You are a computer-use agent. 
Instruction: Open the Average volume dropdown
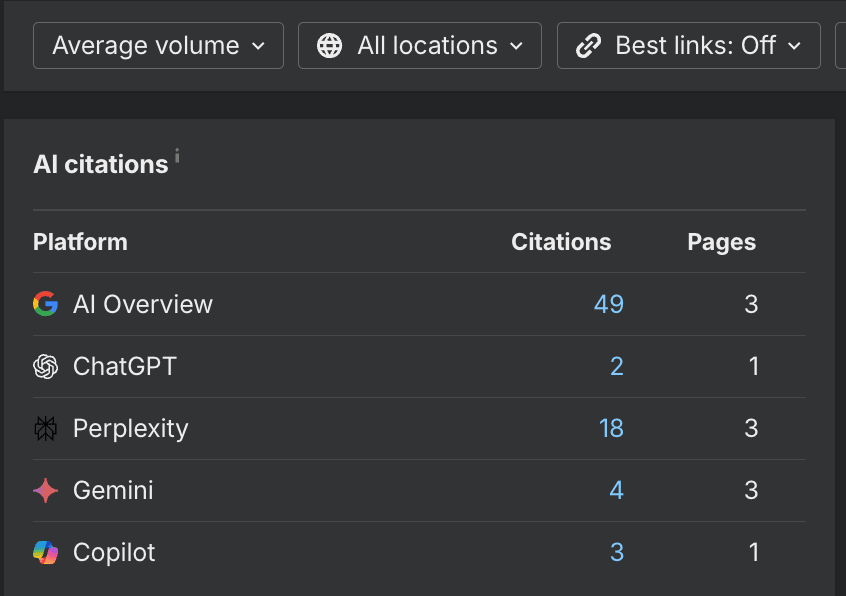pos(158,45)
